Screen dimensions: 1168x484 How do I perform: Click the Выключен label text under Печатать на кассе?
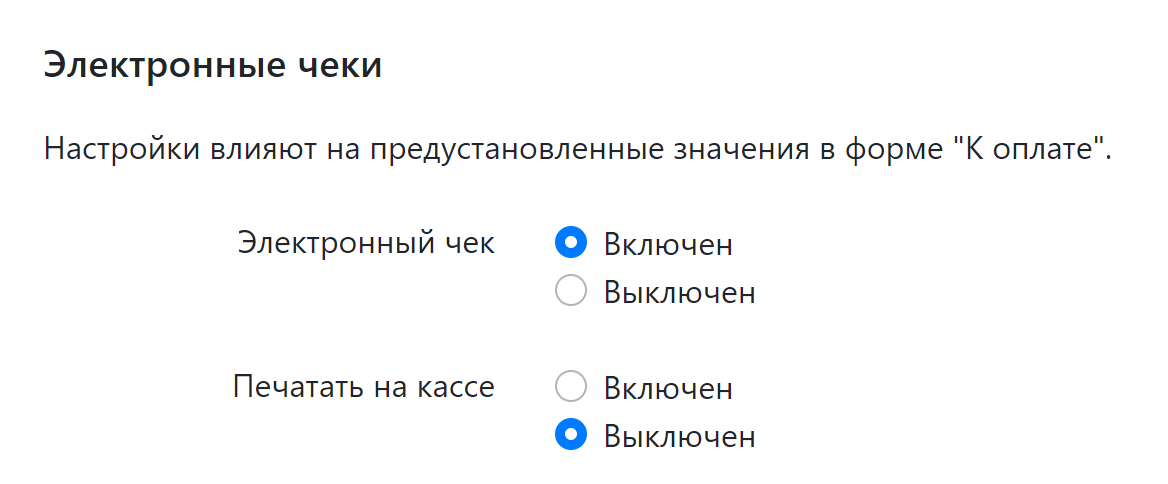pyautogui.click(x=679, y=437)
